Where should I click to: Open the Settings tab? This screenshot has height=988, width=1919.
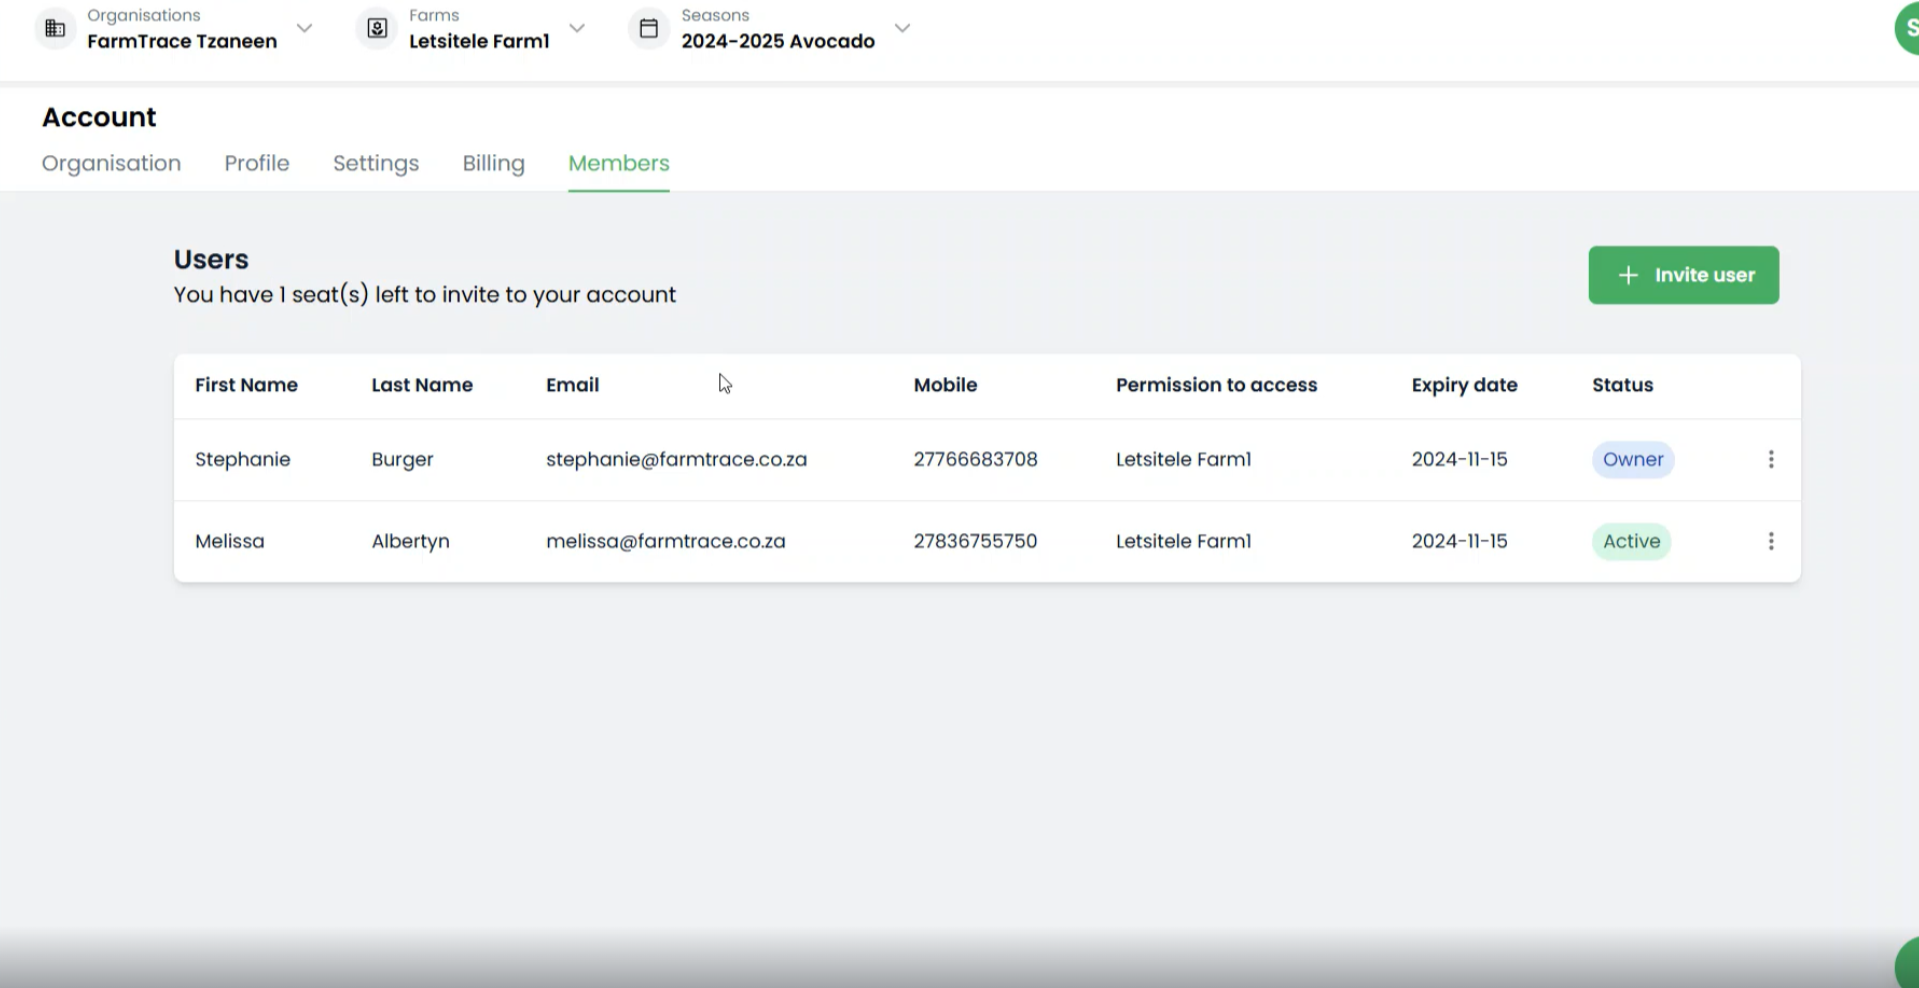tap(376, 163)
